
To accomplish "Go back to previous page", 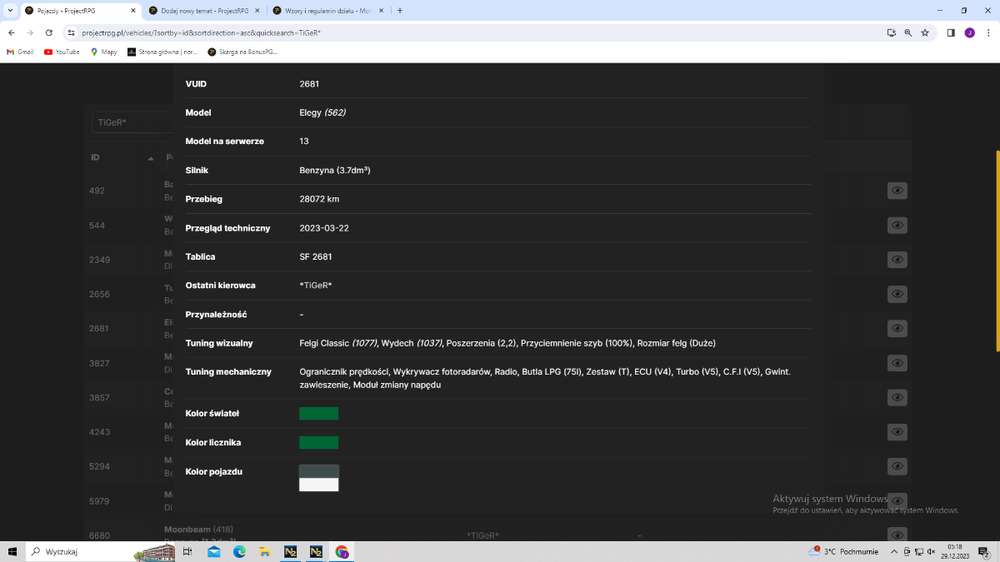I will [x=11, y=33].
